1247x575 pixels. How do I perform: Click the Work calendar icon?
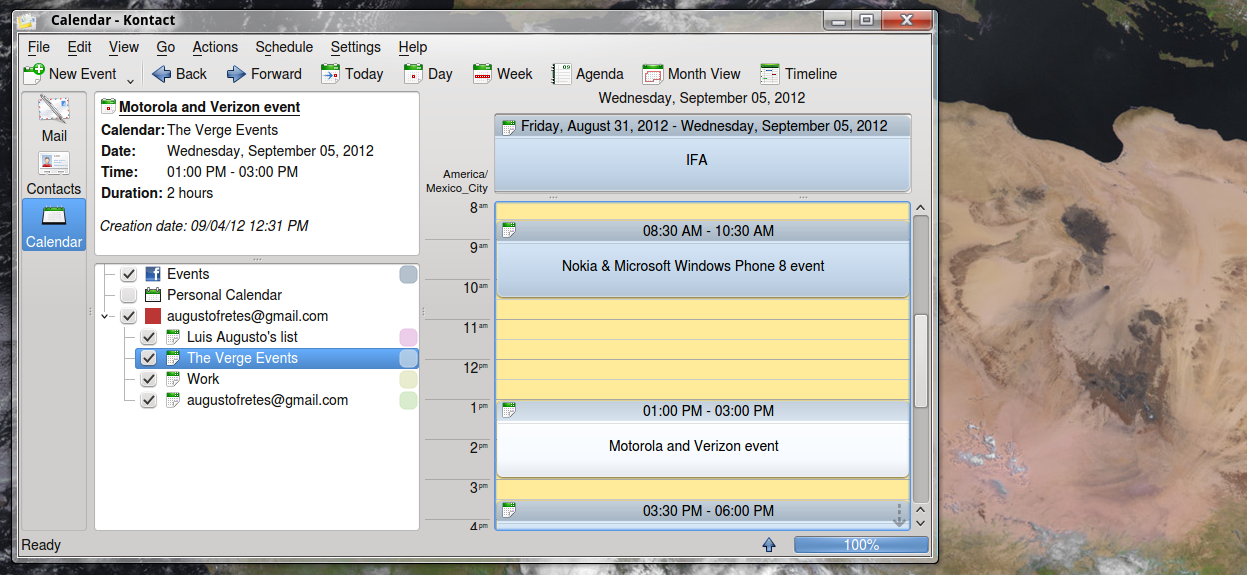[173, 379]
